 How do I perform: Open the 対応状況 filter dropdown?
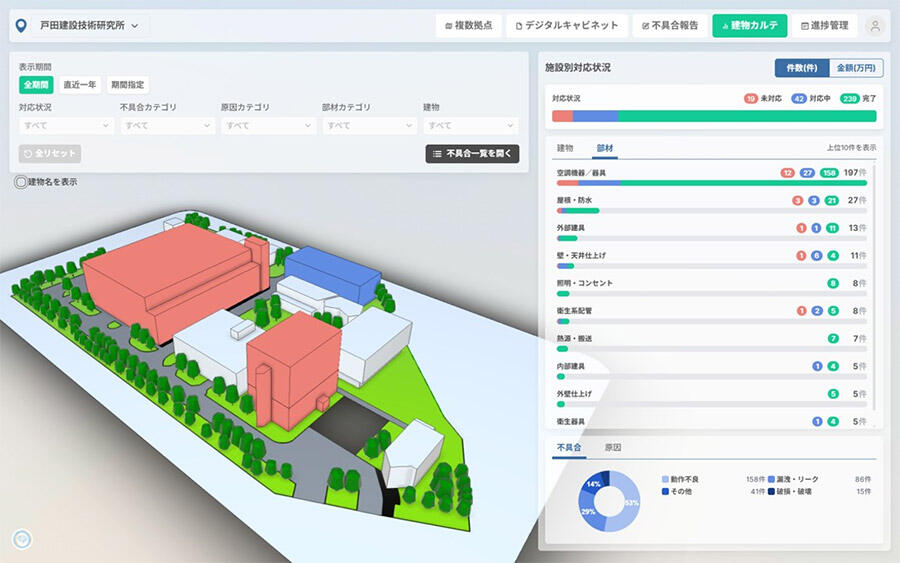click(66, 126)
